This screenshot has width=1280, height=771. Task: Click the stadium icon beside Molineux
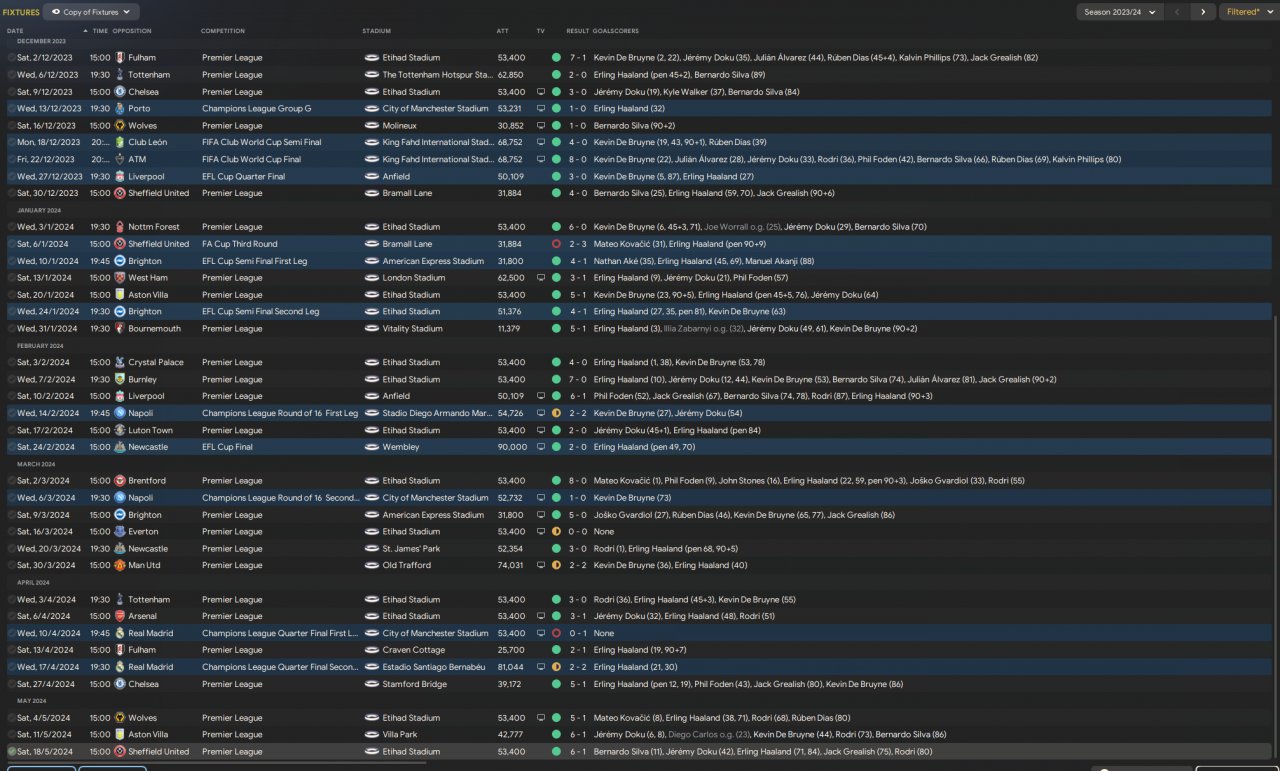[x=371, y=126]
